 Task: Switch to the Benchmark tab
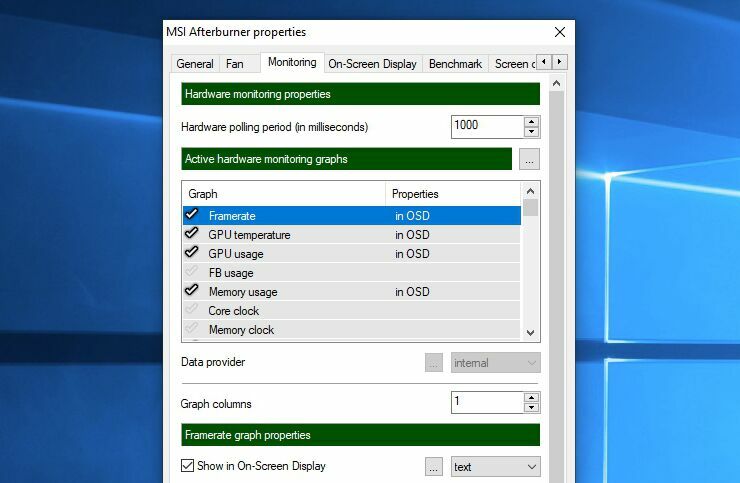point(455,64)
